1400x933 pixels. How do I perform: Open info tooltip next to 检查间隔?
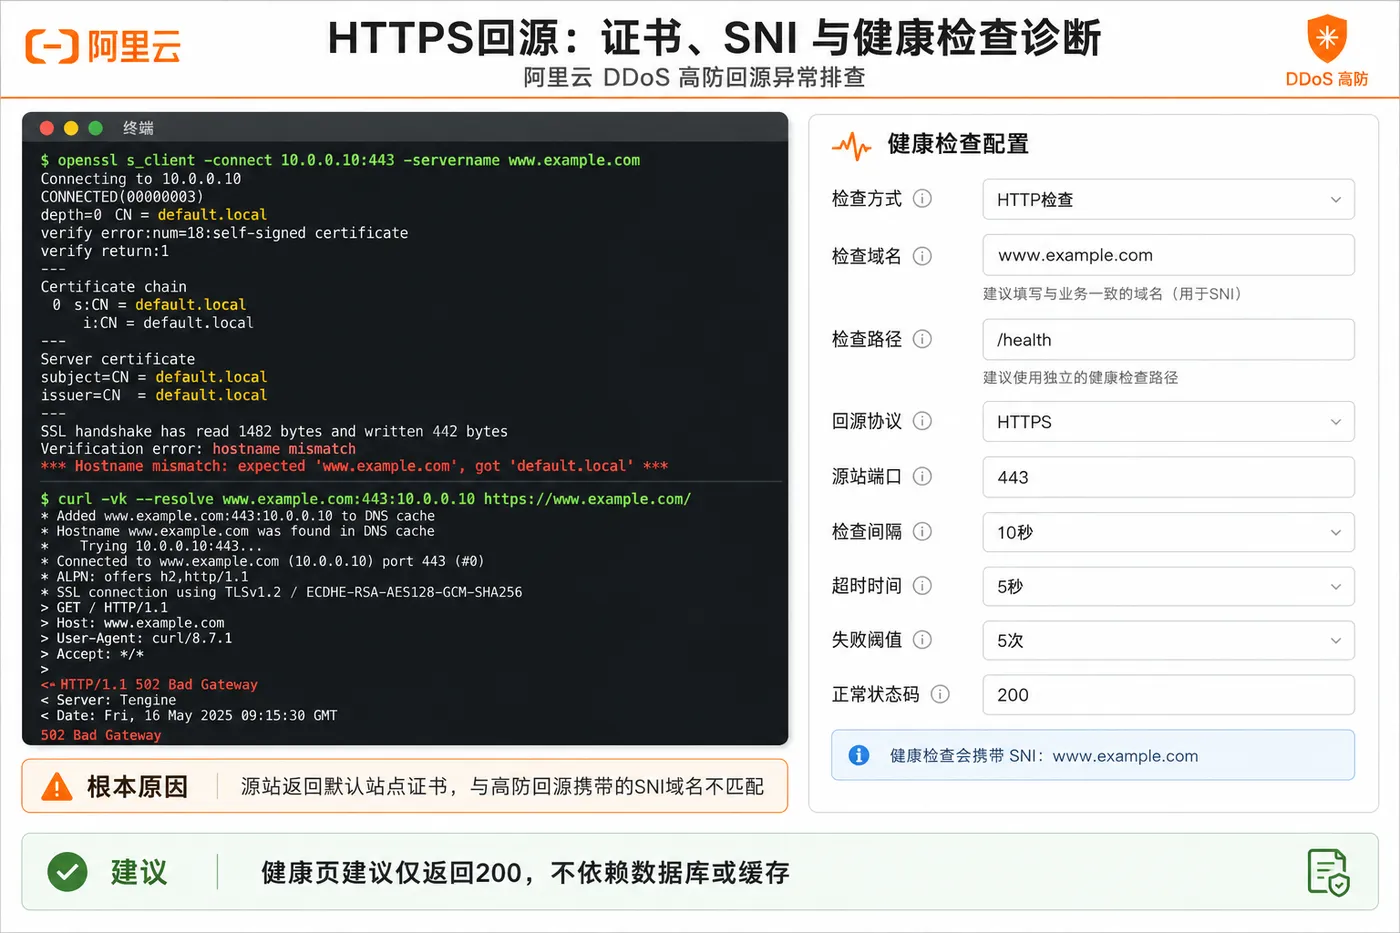923,531
